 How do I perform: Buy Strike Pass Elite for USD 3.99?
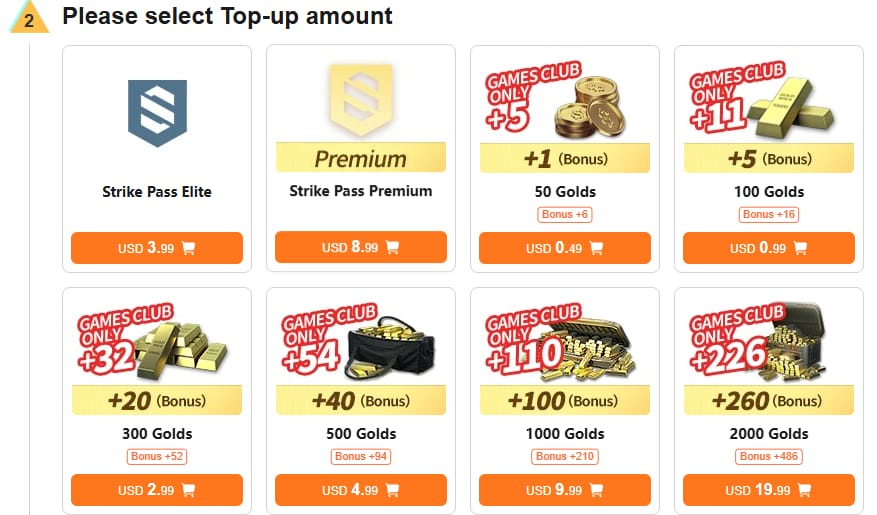(157, 248)
